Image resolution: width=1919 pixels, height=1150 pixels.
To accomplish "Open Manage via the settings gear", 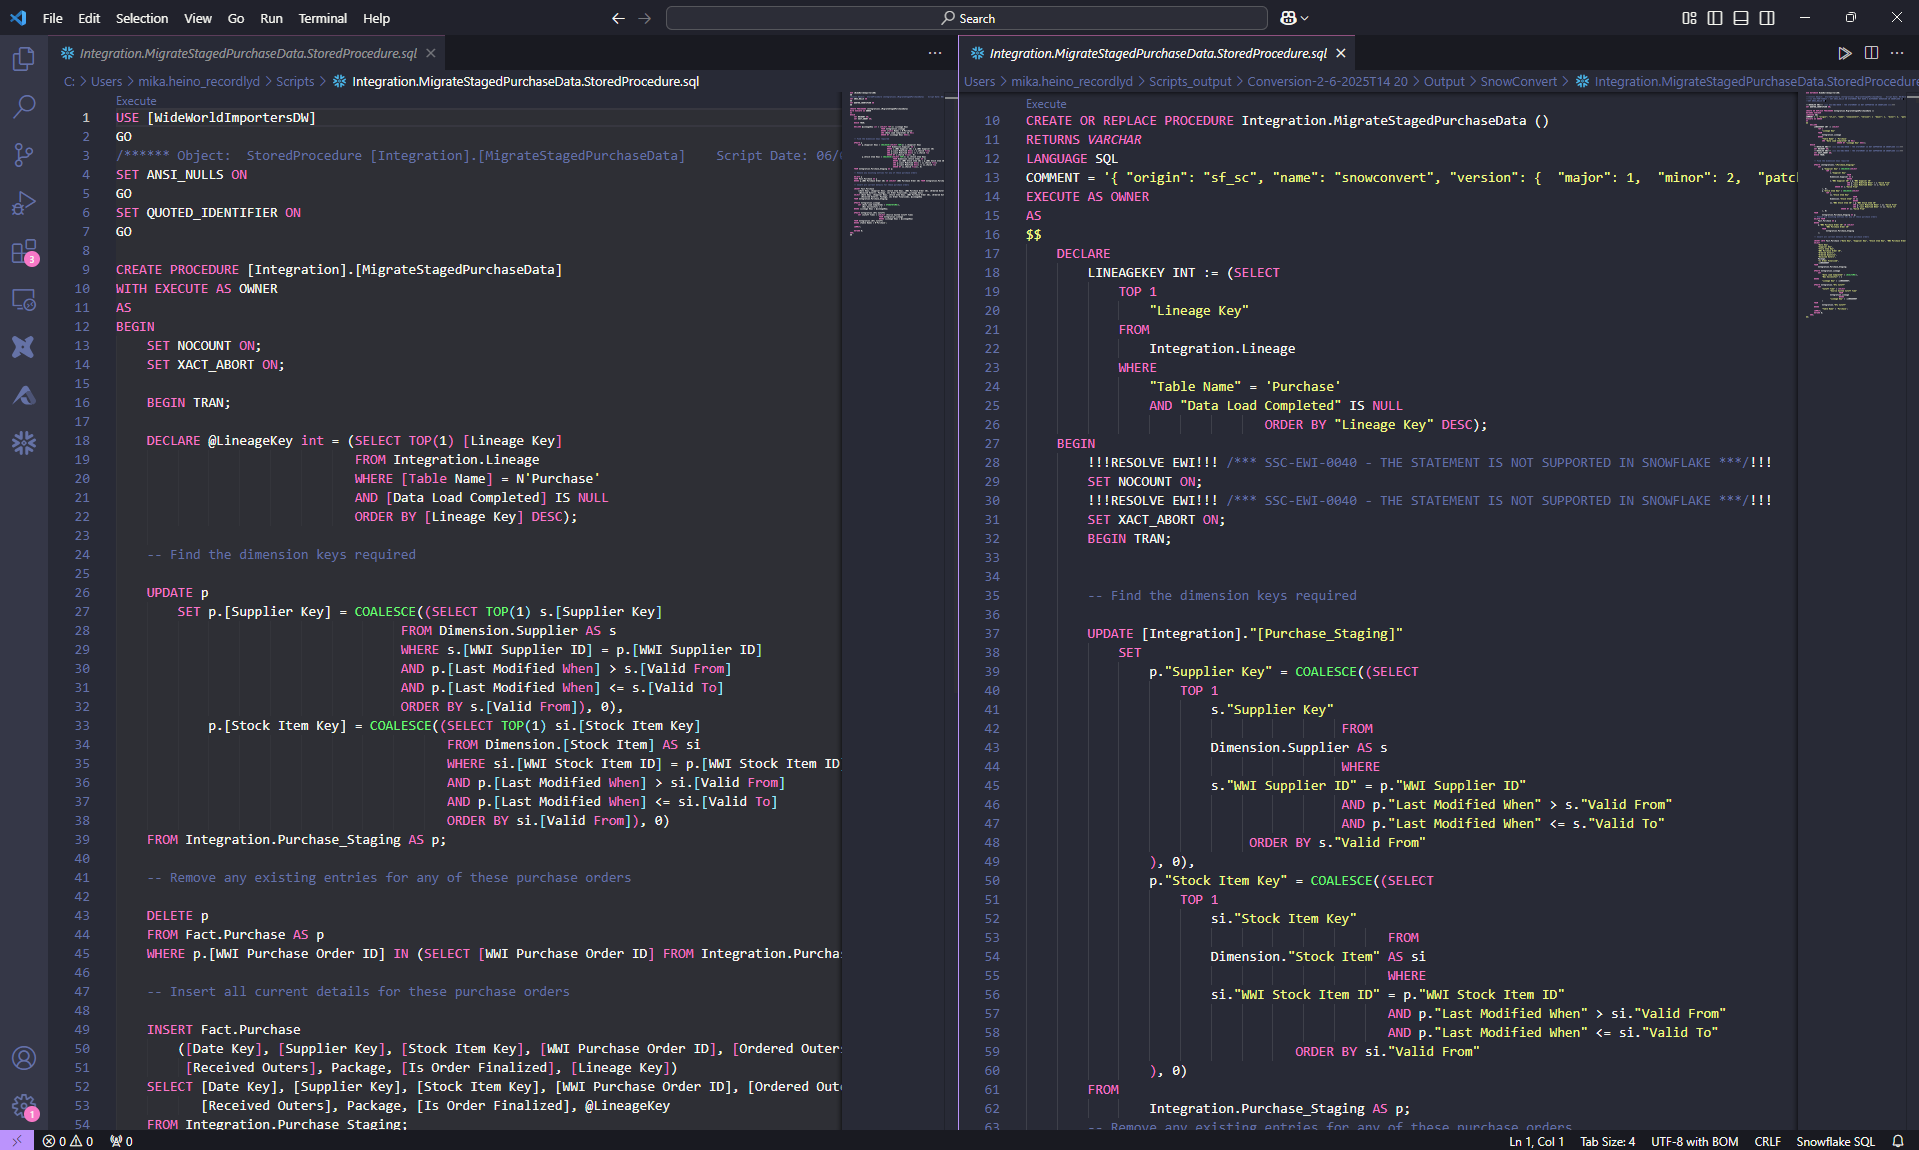I will click(x=24, y=1107).
